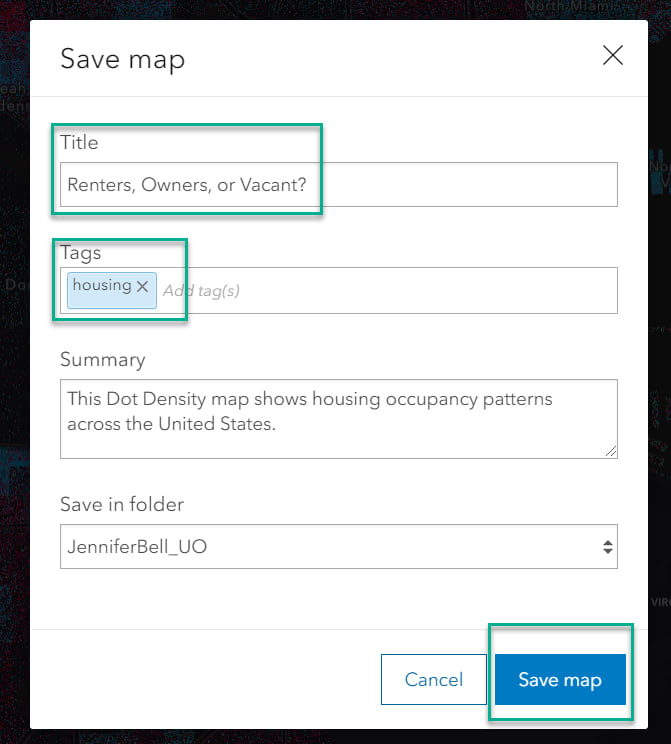The image size is (671, 744).
Task: Click the Tags field label
Action: pos(80,252)
